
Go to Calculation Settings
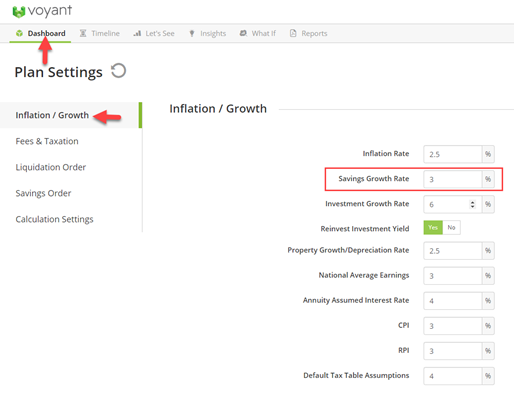point(54,219)
